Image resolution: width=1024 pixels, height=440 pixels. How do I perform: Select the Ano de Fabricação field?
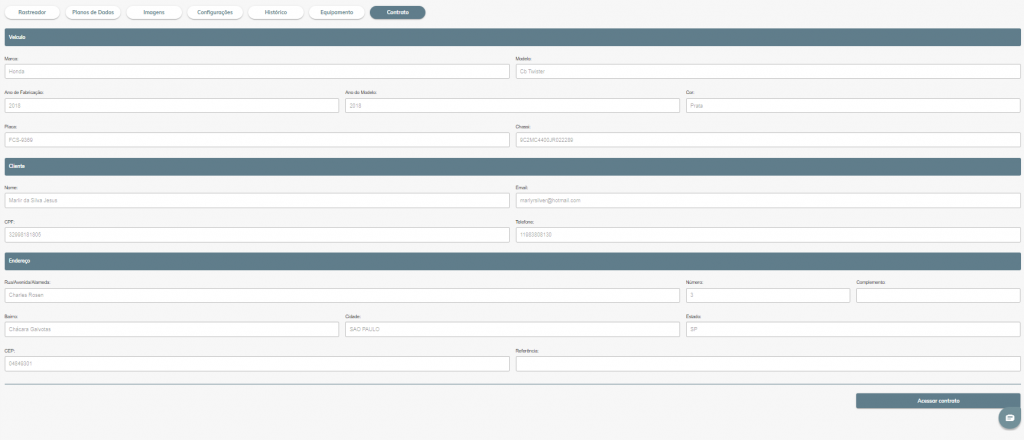172,106
